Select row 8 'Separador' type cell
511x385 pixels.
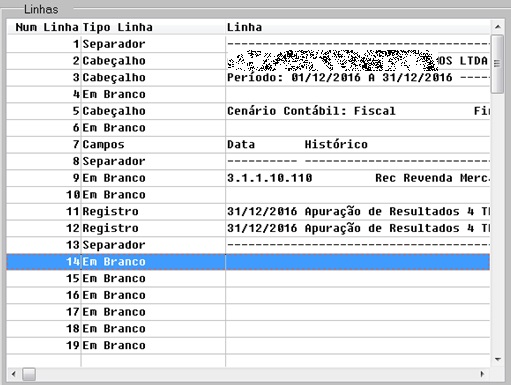153,161
